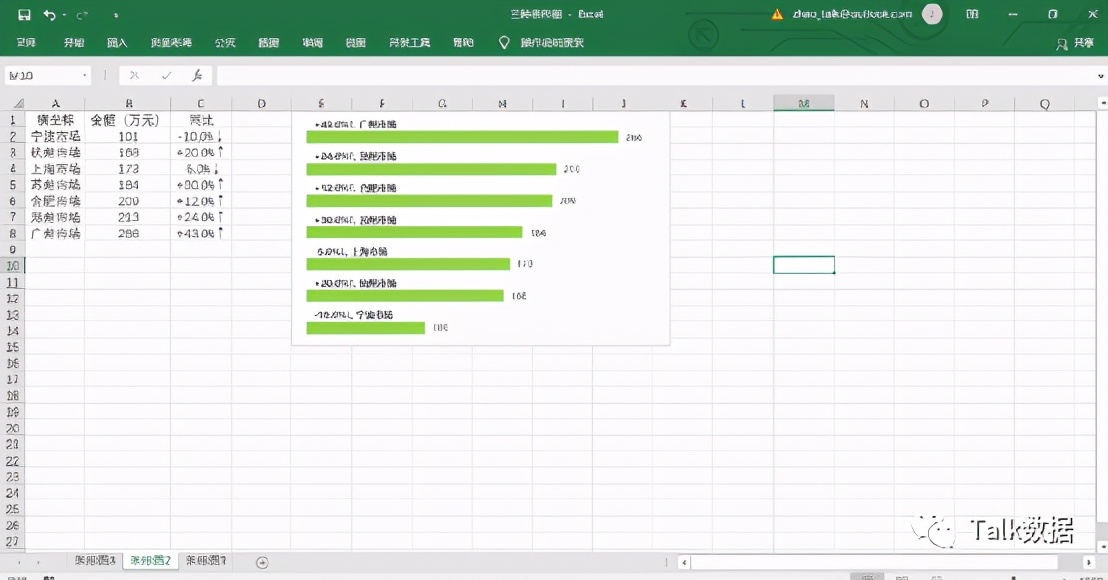Click the redo arrow in the quick access toolbar
The width and height of the screenshot is (1108, 580).
point(82,15)
